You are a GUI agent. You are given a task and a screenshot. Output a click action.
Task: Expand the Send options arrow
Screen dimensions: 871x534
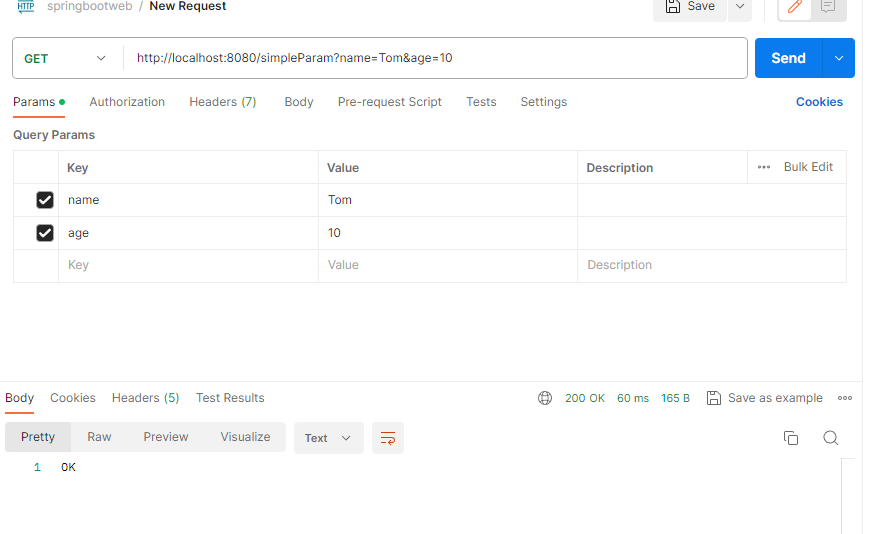point(839,58)
